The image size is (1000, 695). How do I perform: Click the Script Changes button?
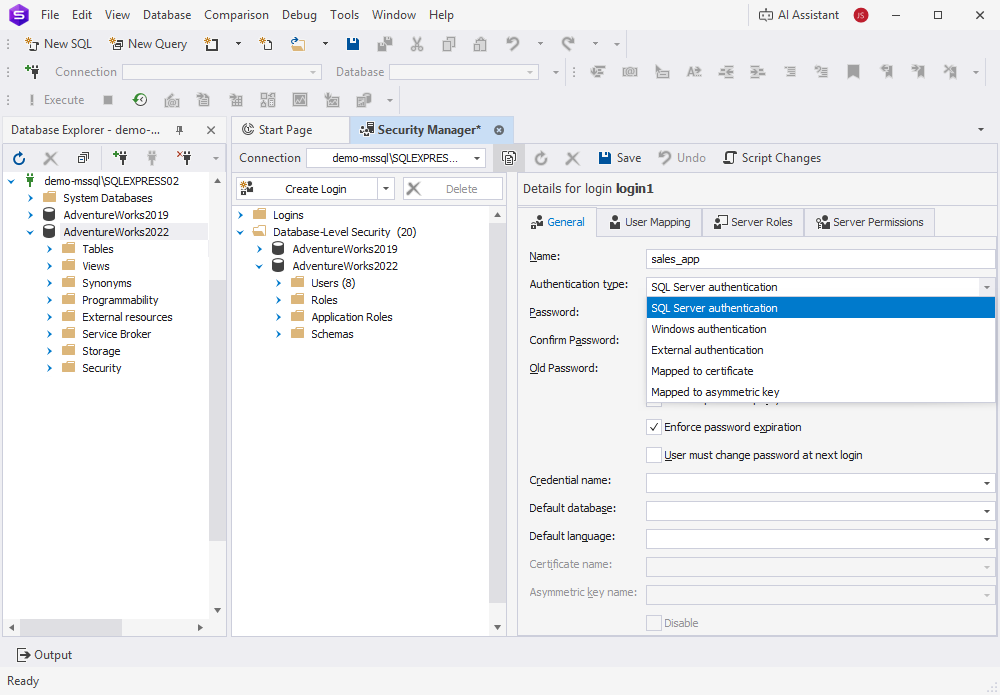[x=772, y=157]
